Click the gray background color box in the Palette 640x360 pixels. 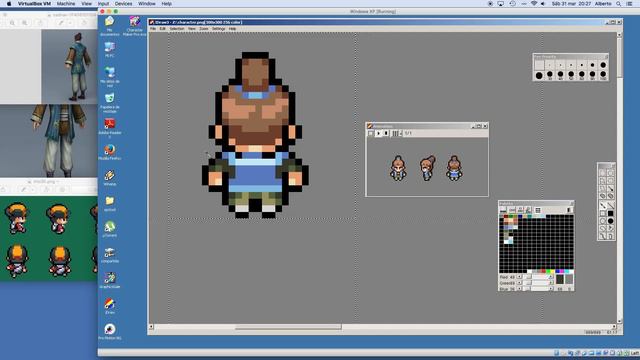569,279
